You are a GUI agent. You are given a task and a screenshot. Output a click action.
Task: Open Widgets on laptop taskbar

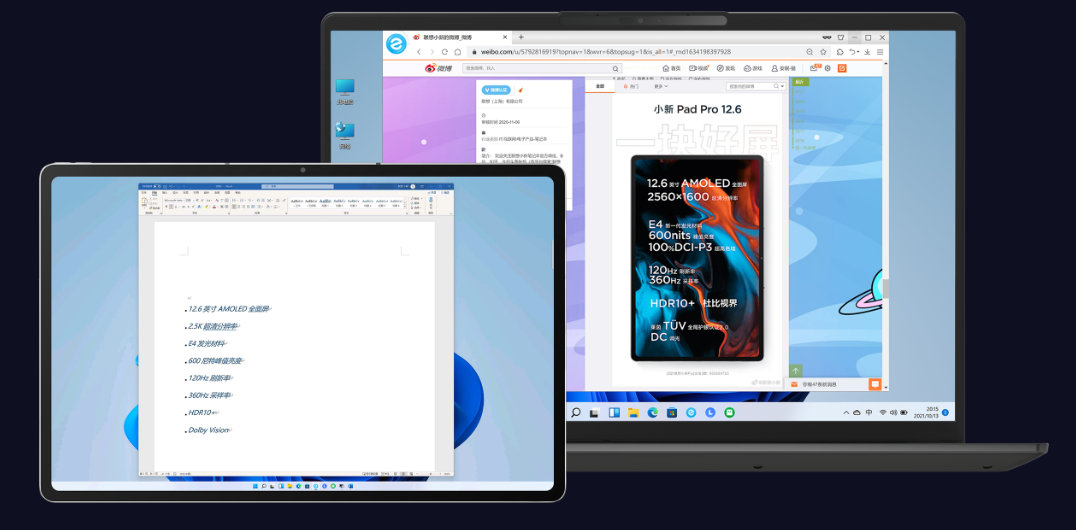[614, 413]
